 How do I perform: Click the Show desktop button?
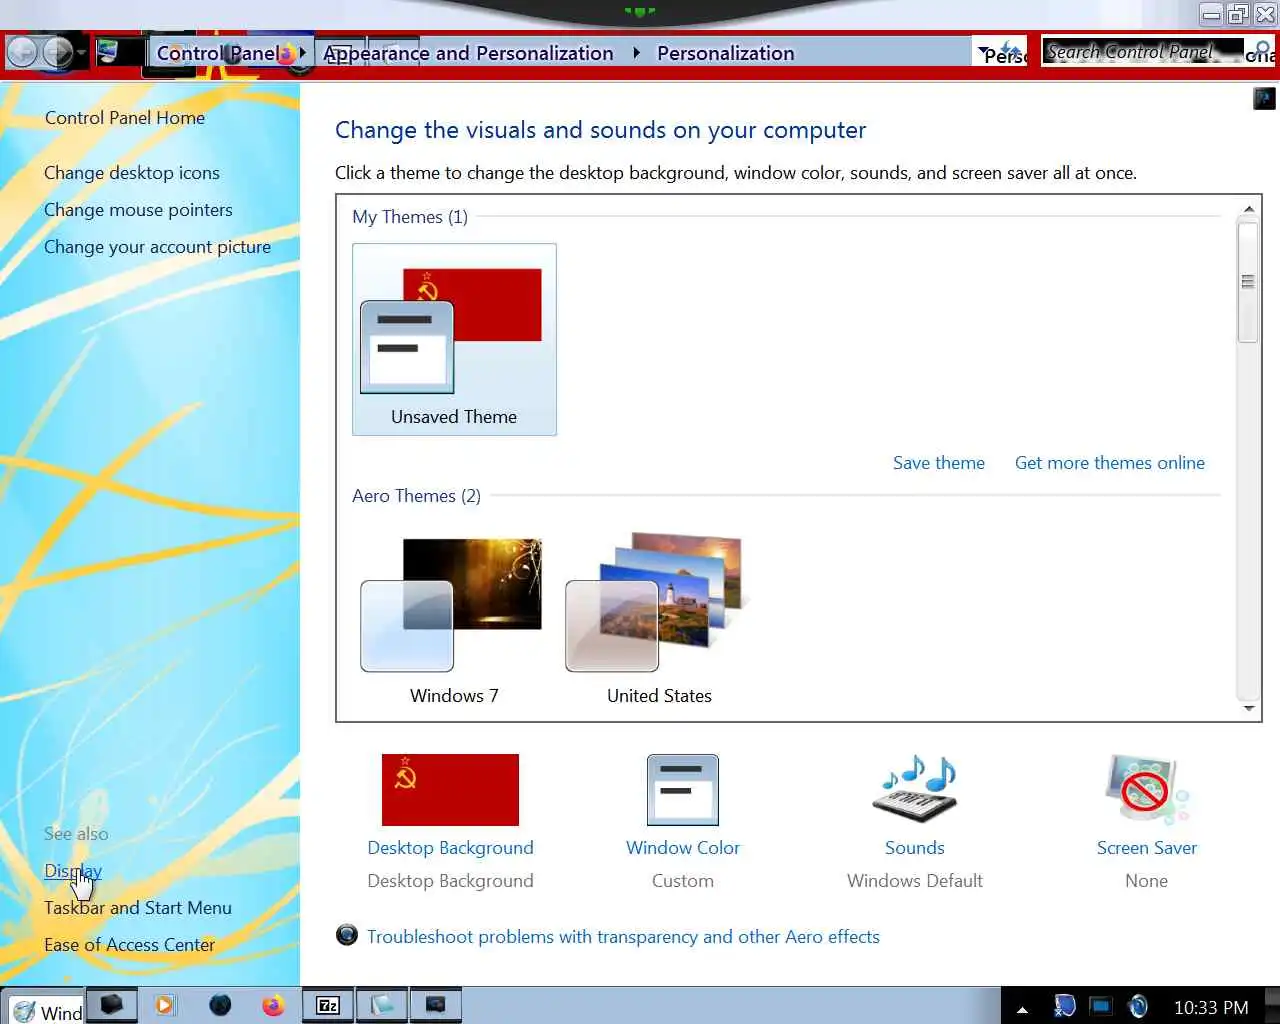[1272, 1006]
